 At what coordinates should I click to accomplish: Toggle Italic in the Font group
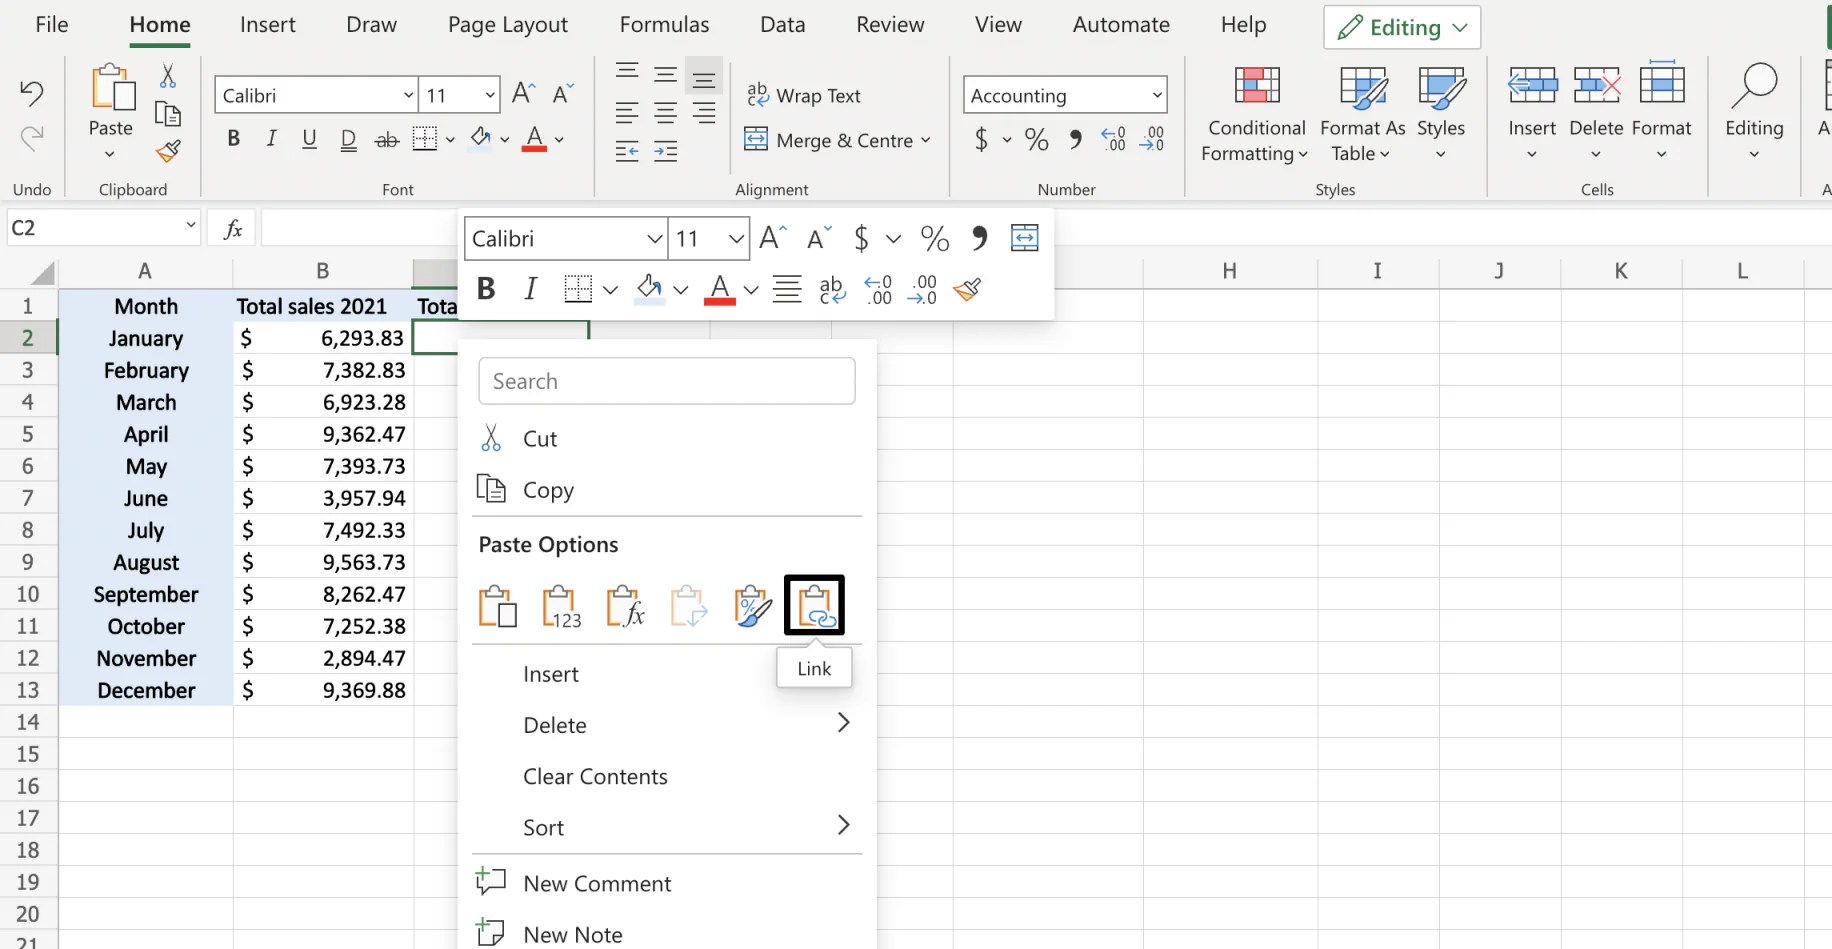tap(270, 139)
